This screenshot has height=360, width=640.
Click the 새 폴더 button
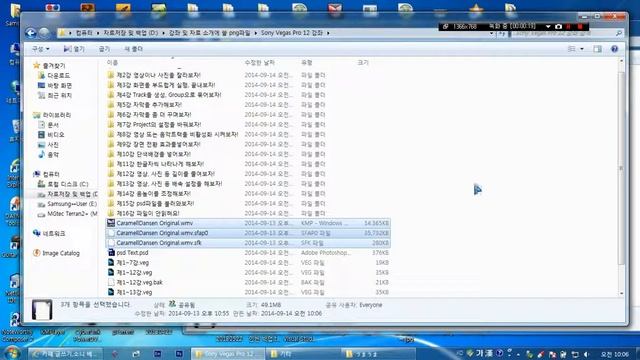[x=133, y=49]
